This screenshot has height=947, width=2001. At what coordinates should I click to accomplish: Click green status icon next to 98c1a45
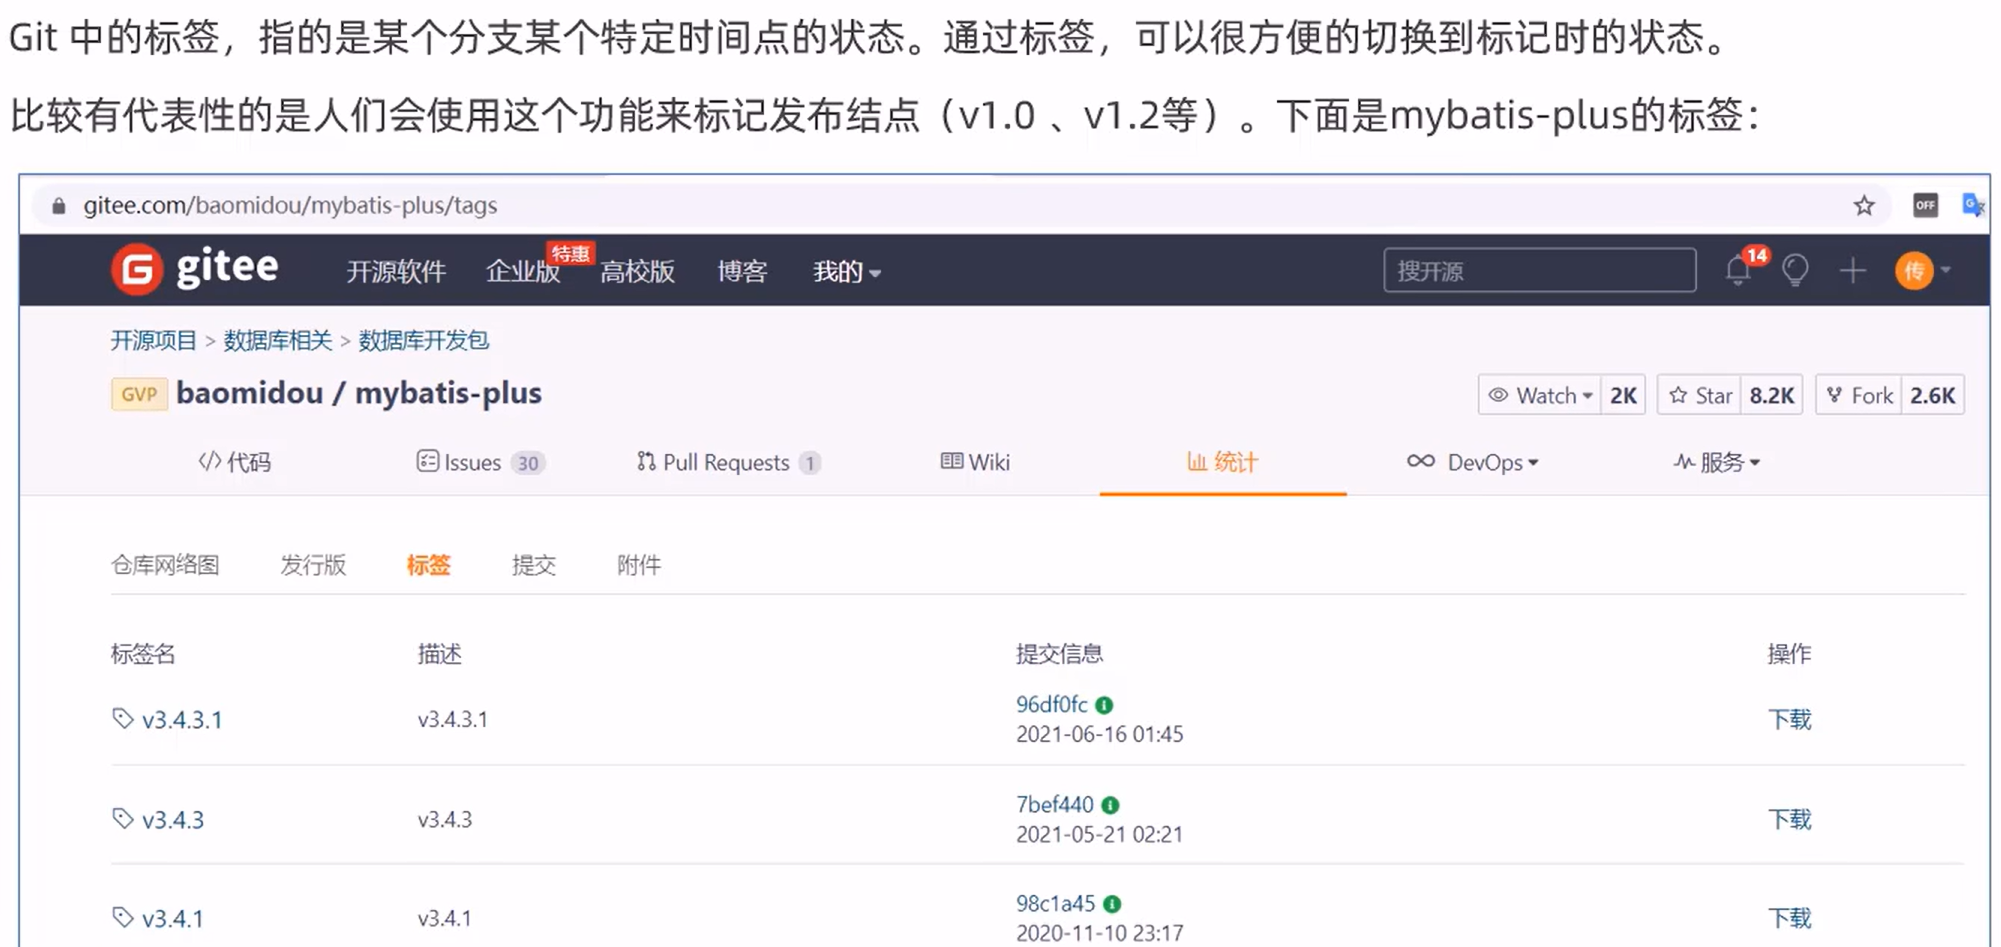(x=1112, y=904)
